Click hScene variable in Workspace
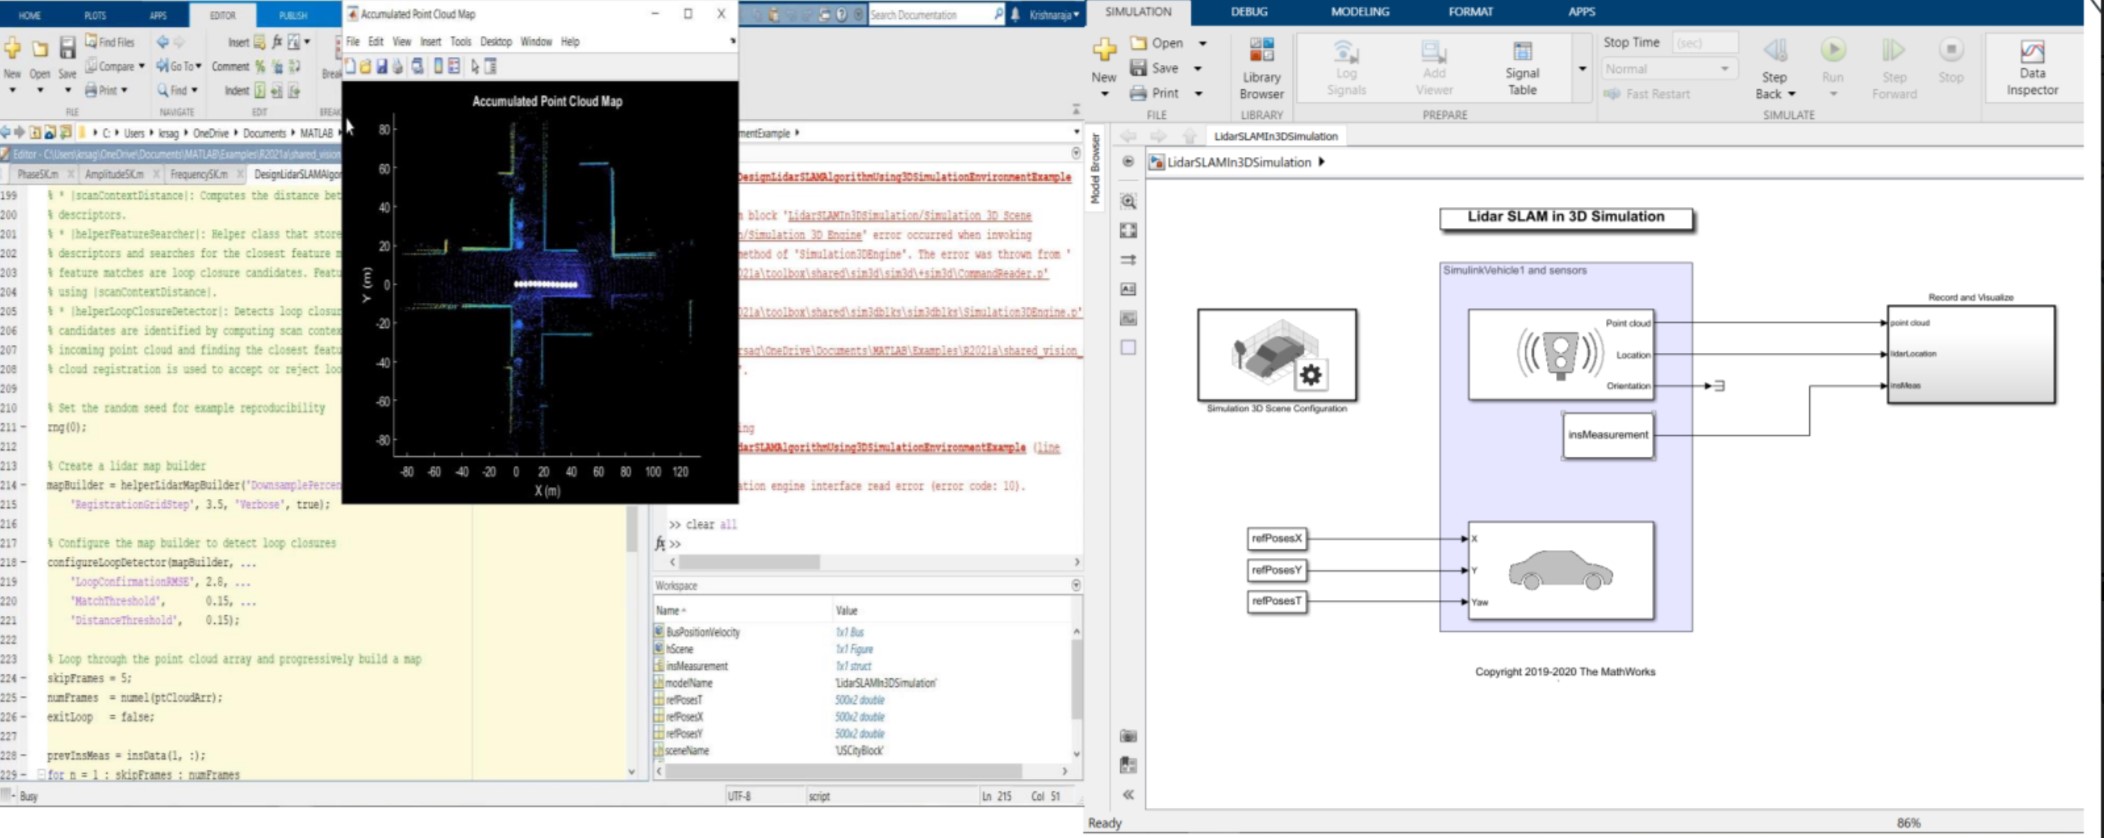Viewport: 2104px width, 838px height. pyautogui.click(x=679, y=649)
